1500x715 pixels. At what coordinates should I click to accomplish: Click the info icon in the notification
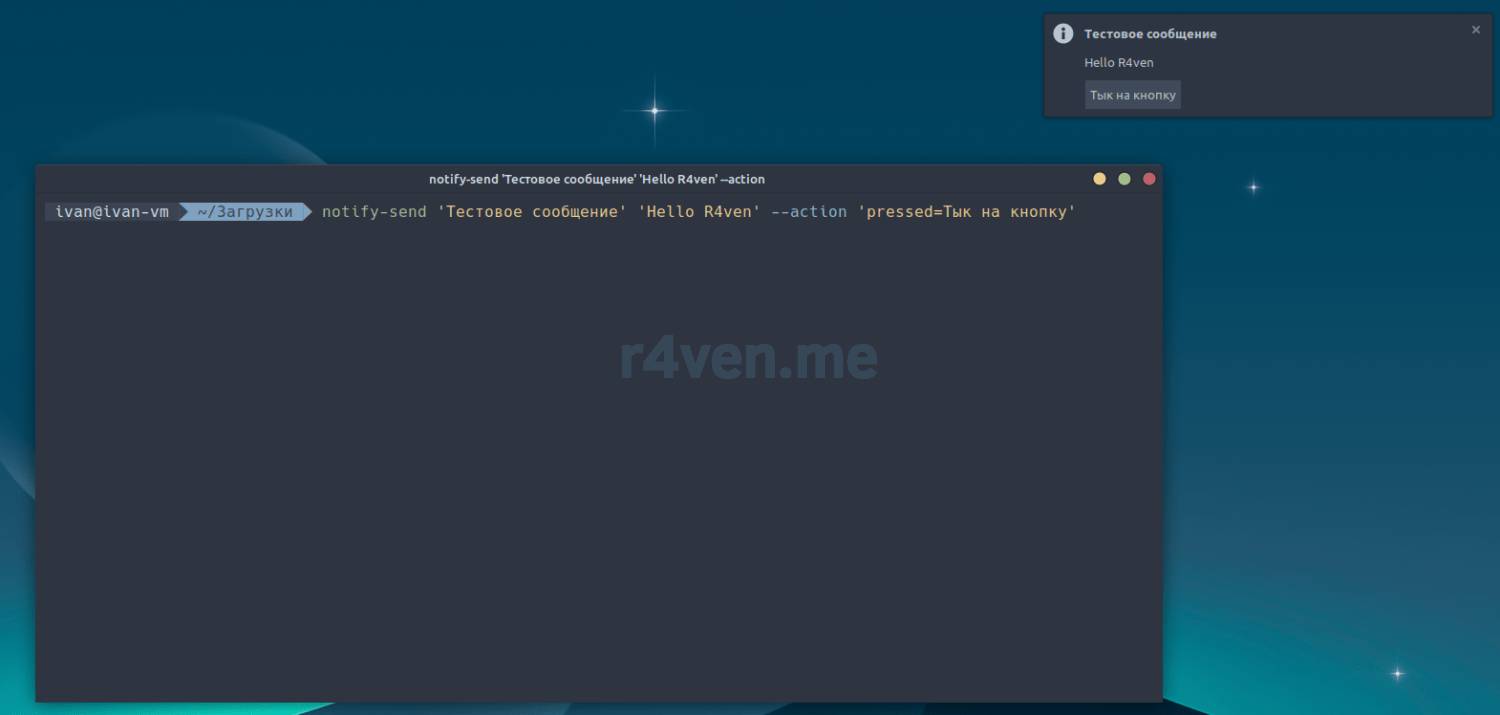point(1063,34)
